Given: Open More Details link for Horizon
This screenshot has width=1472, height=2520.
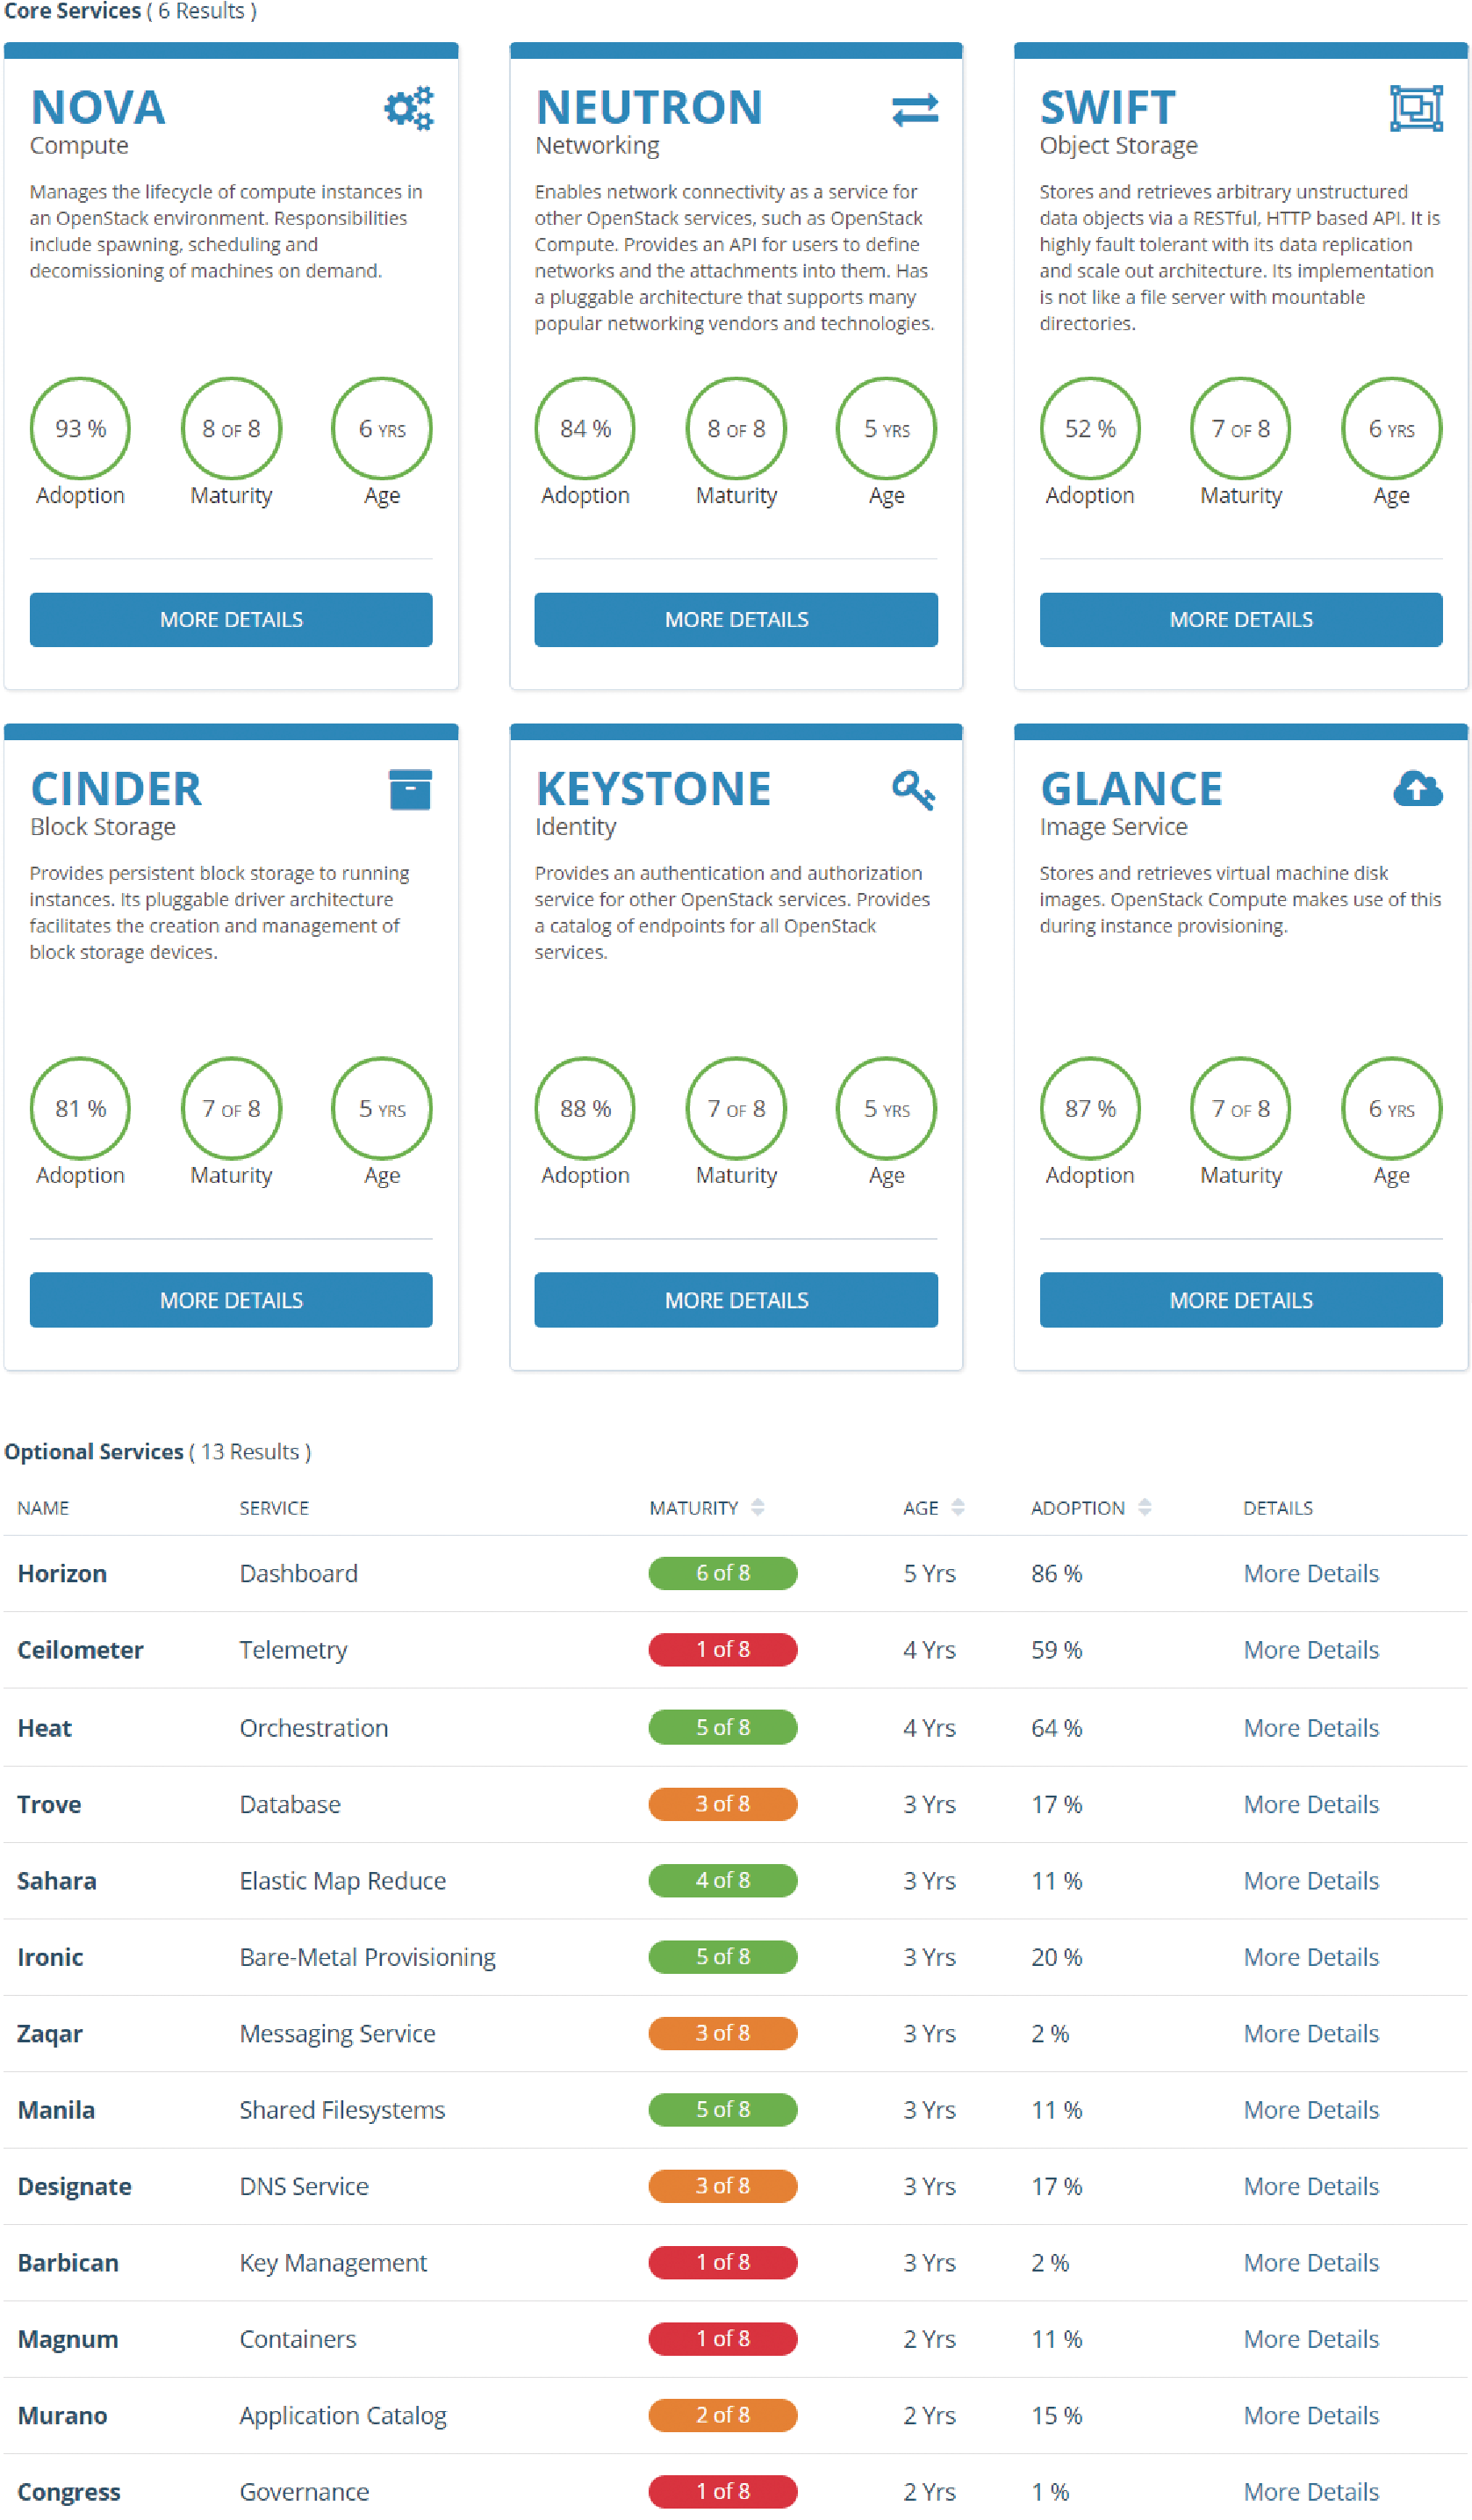Looking at the screenshot, I should [x=1311, y=1573].
